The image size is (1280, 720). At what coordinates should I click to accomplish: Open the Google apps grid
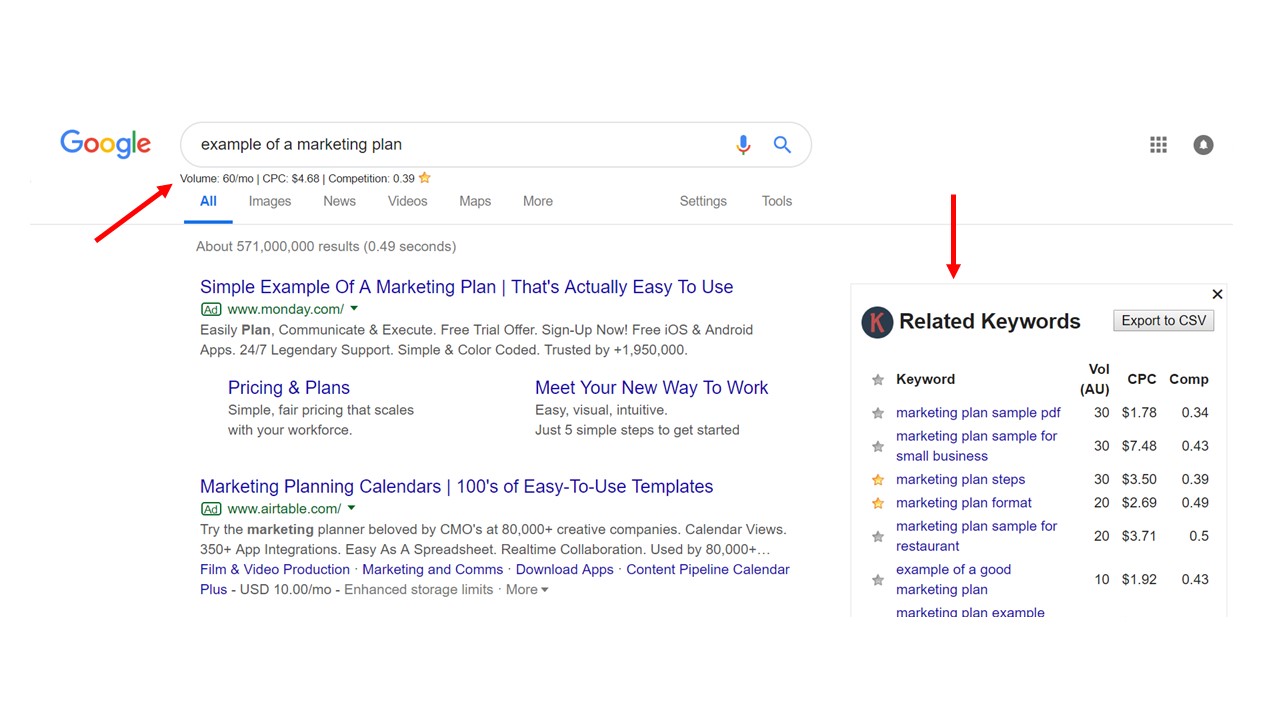click(x=1158, y=145)
